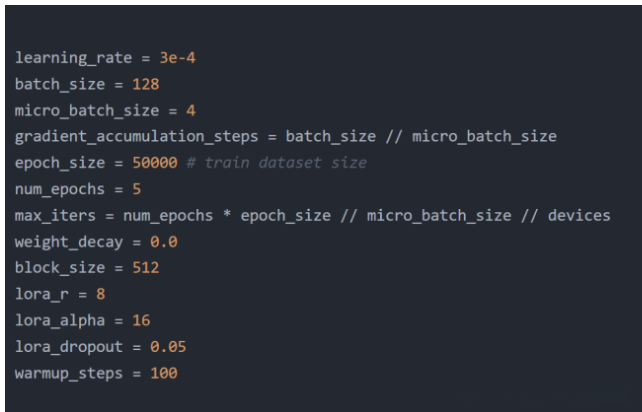Click the warmup_steps value 100
This screenshot has width=642, height=412.
coord(163,373)
